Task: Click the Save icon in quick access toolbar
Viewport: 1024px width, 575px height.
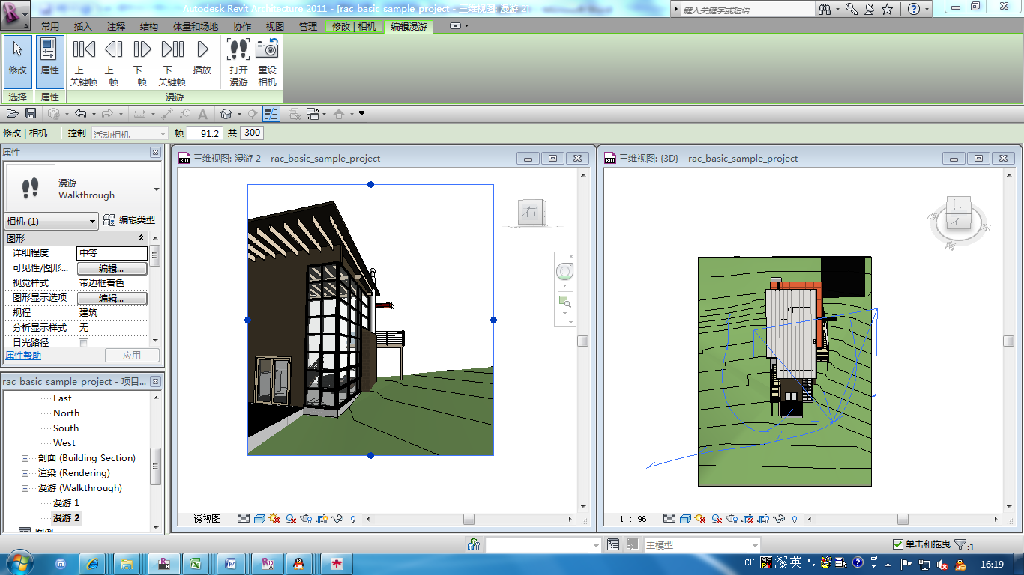Action: coord(30,114)
